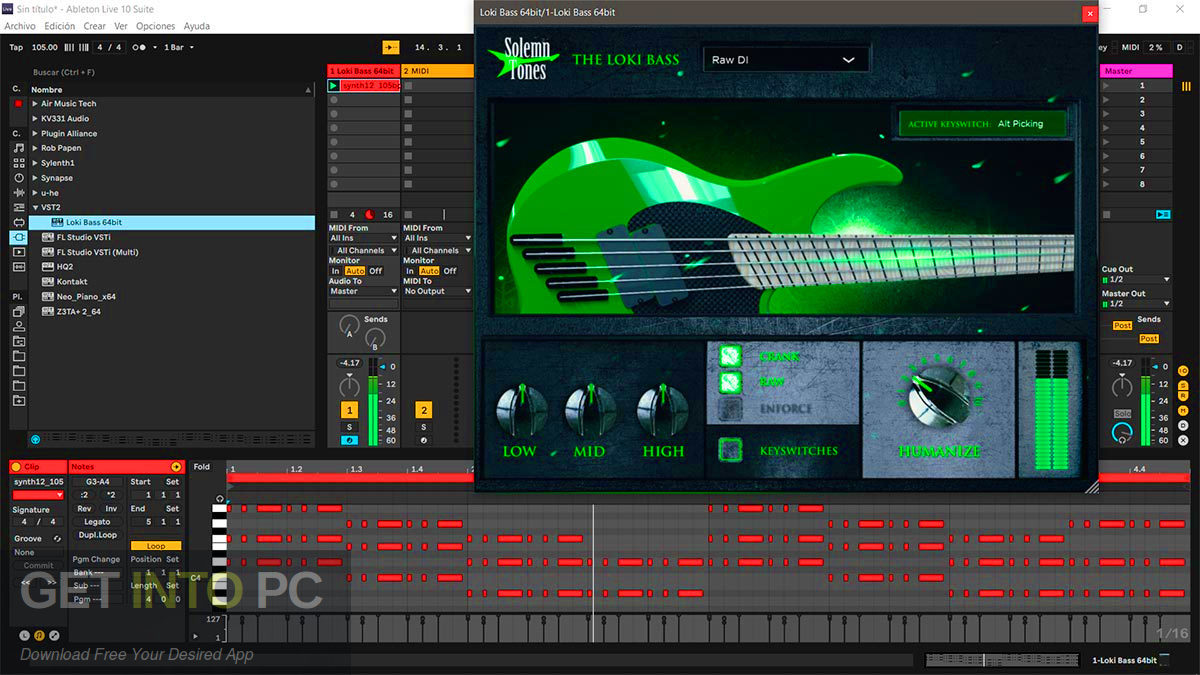Open the Max for Live browser icon

[x=18, y=222]
